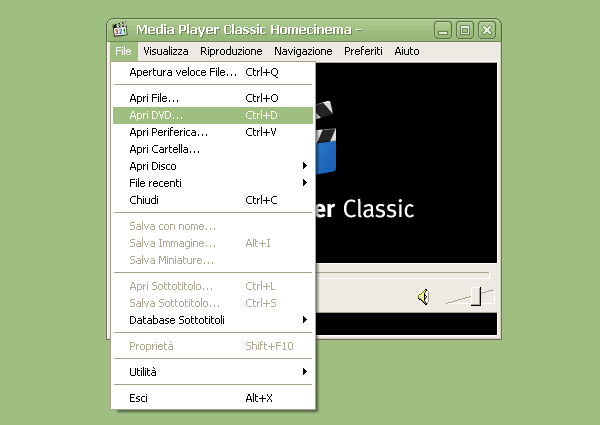Screen dimensions: 600x425
Task: Select Apertura veloce File from menu
Action: pyautogui.click(x=184, y=72)
